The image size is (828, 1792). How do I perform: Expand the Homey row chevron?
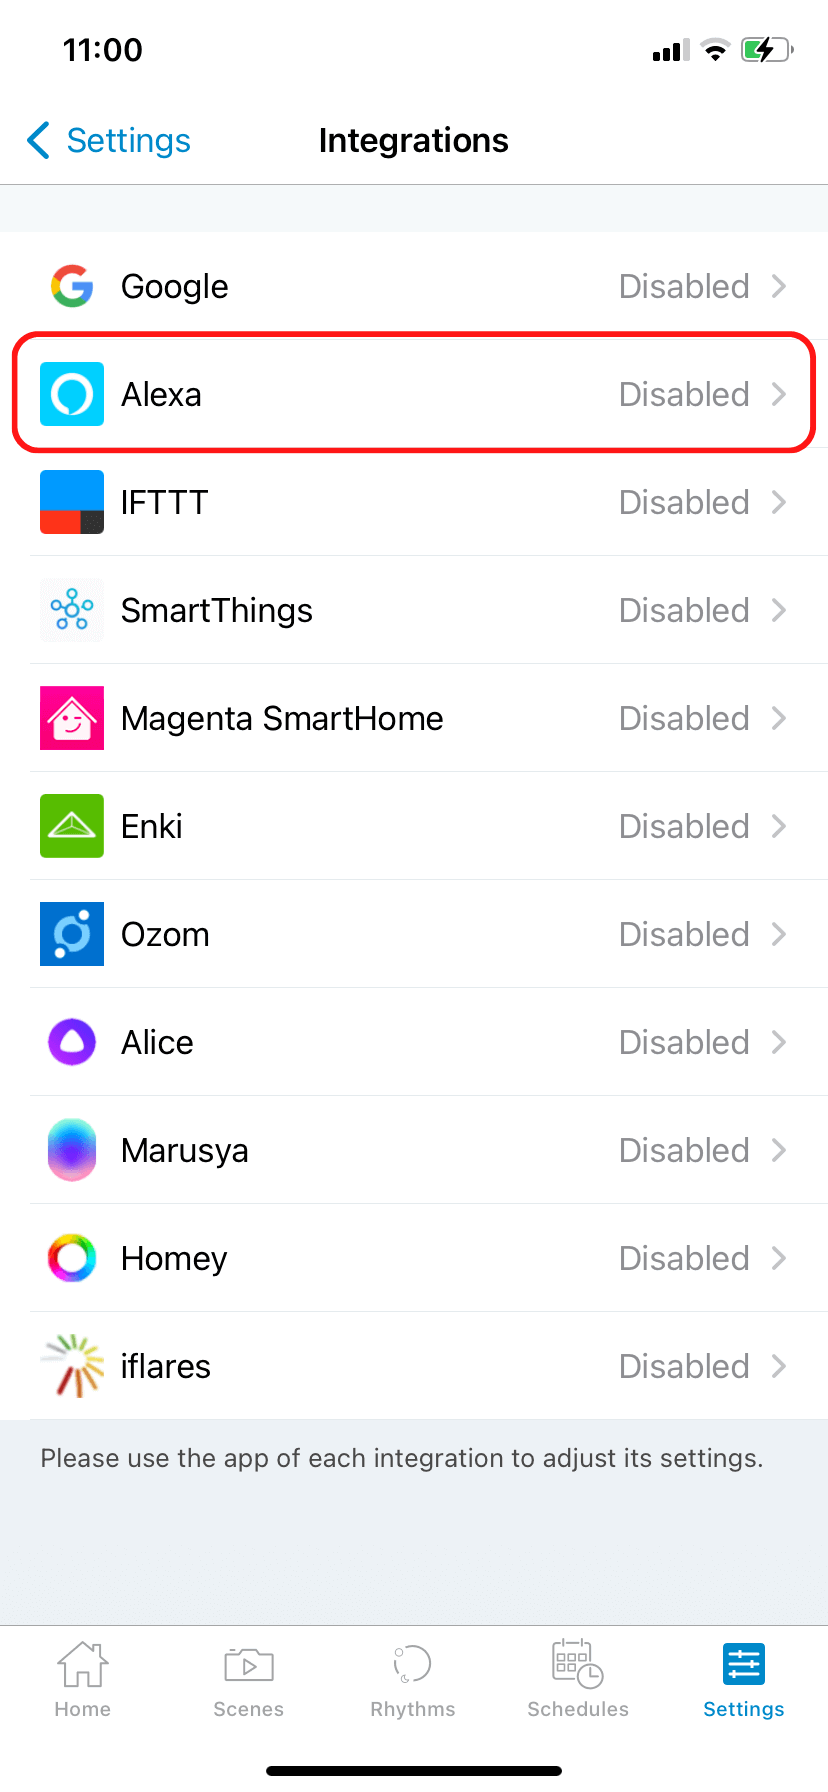pyautogui.click(x=779, y=1258)
